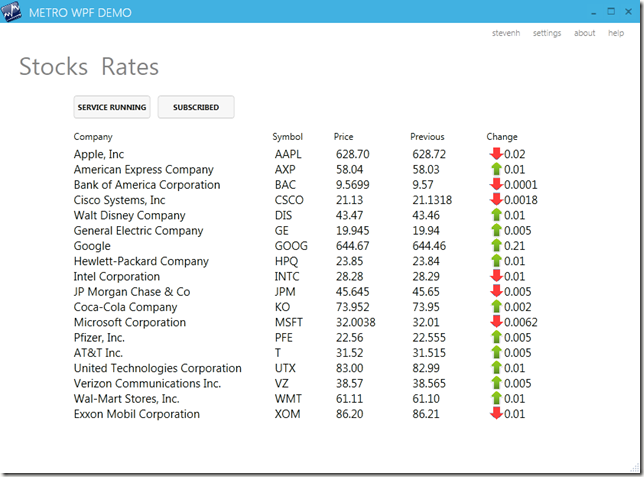Select United Technologies Corporation name
The image size is (644, 477).
[x=158, y=368]
